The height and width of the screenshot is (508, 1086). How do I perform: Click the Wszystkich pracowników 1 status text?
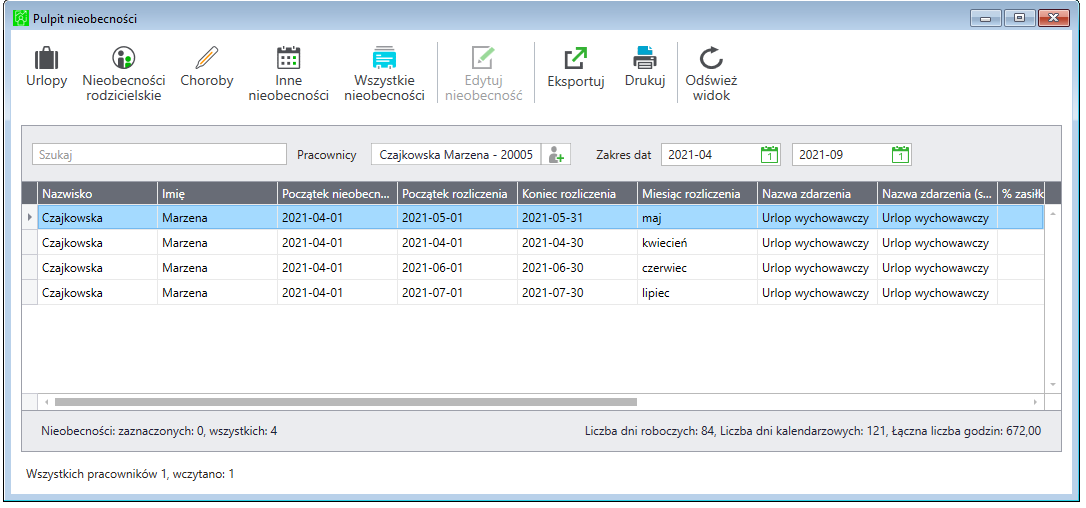click(130, 474)
